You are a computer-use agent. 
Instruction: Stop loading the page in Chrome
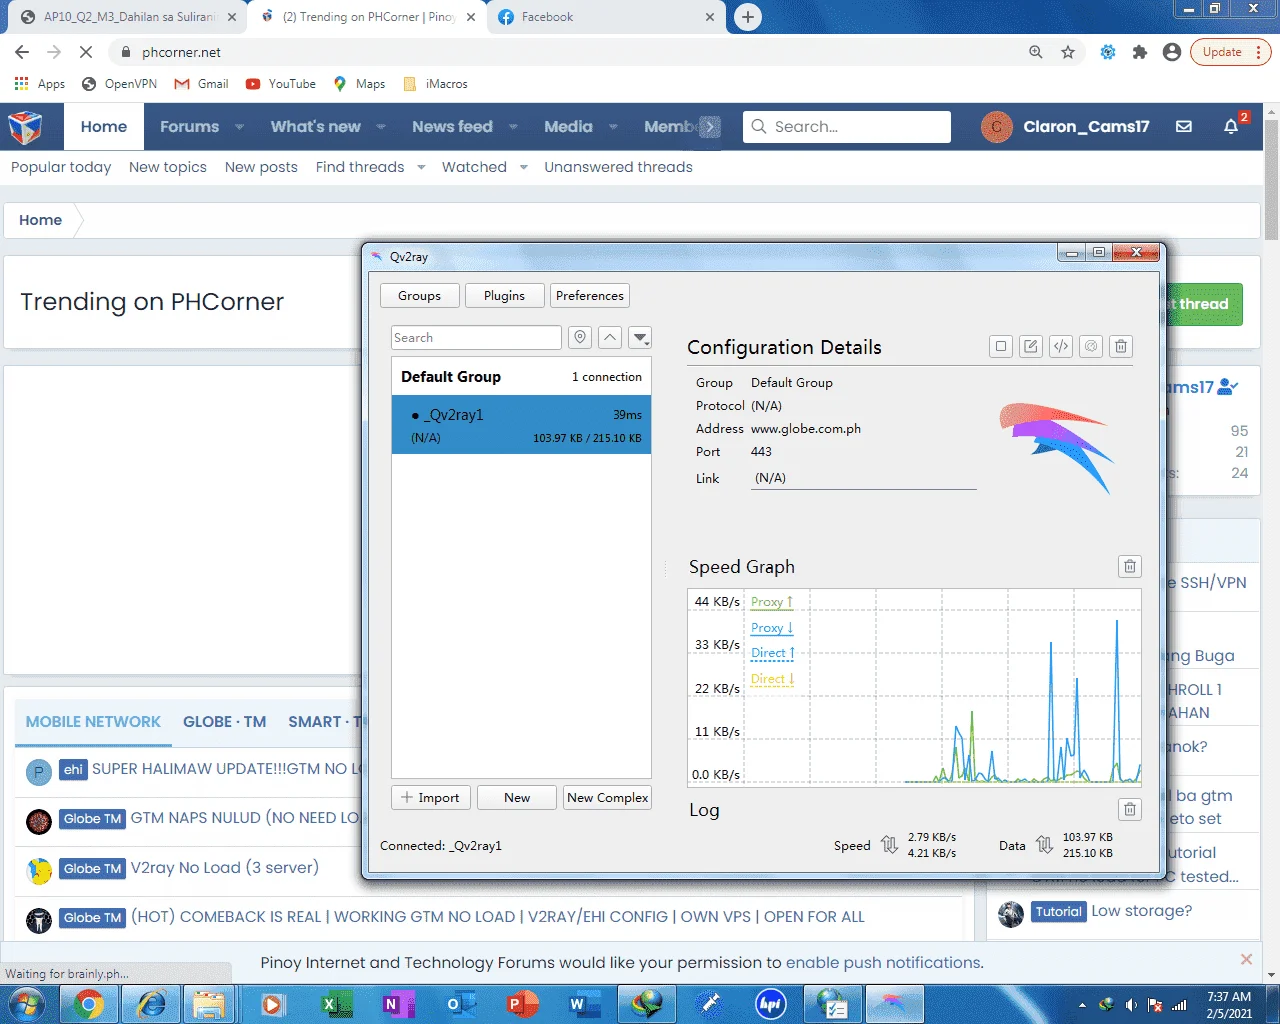[86, 52]
